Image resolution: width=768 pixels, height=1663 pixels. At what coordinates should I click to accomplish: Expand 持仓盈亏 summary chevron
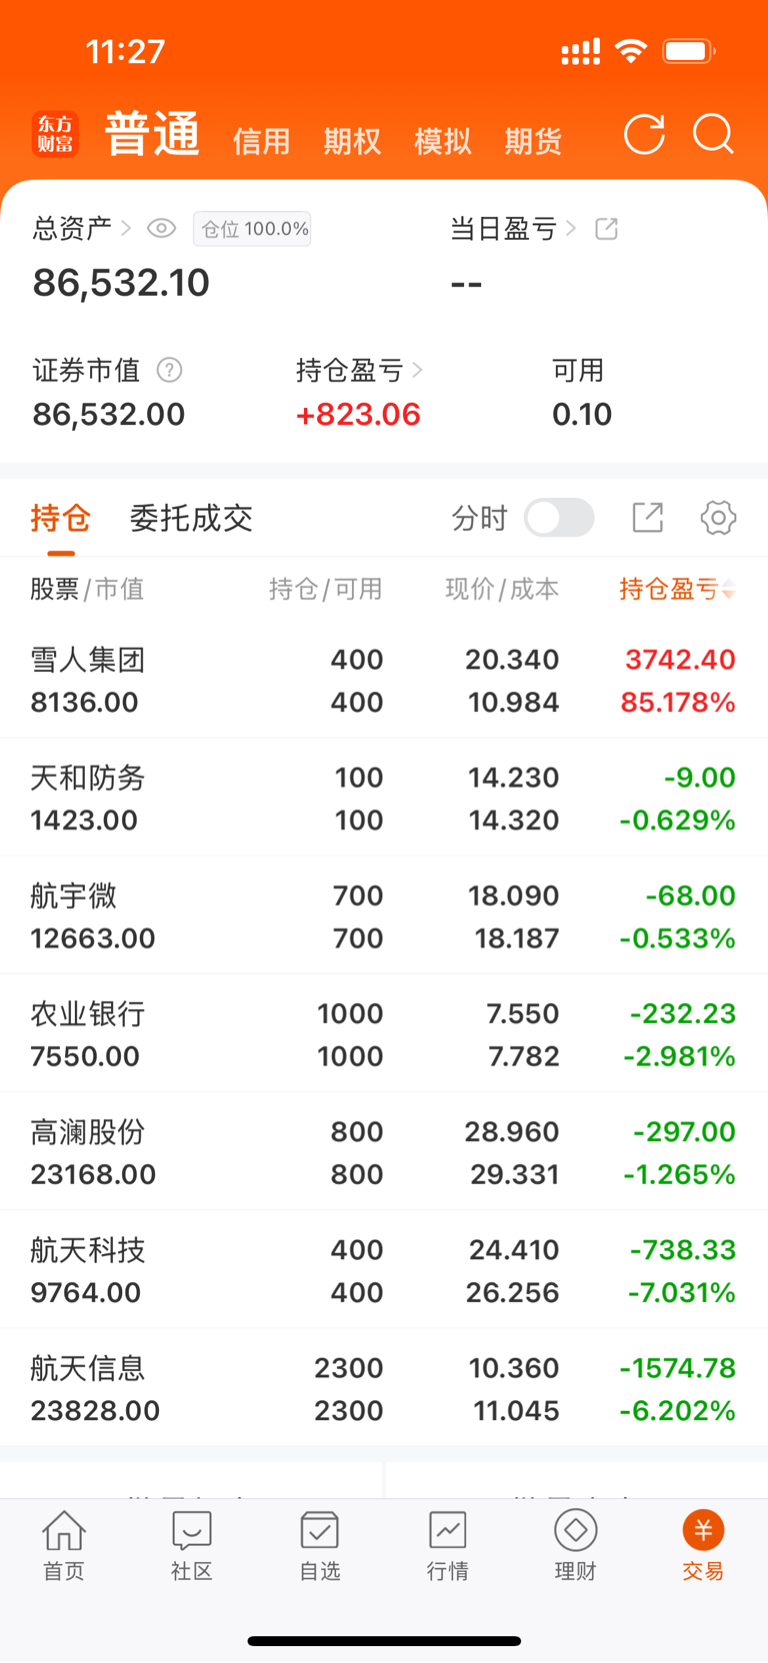click(x=418, y=371)
